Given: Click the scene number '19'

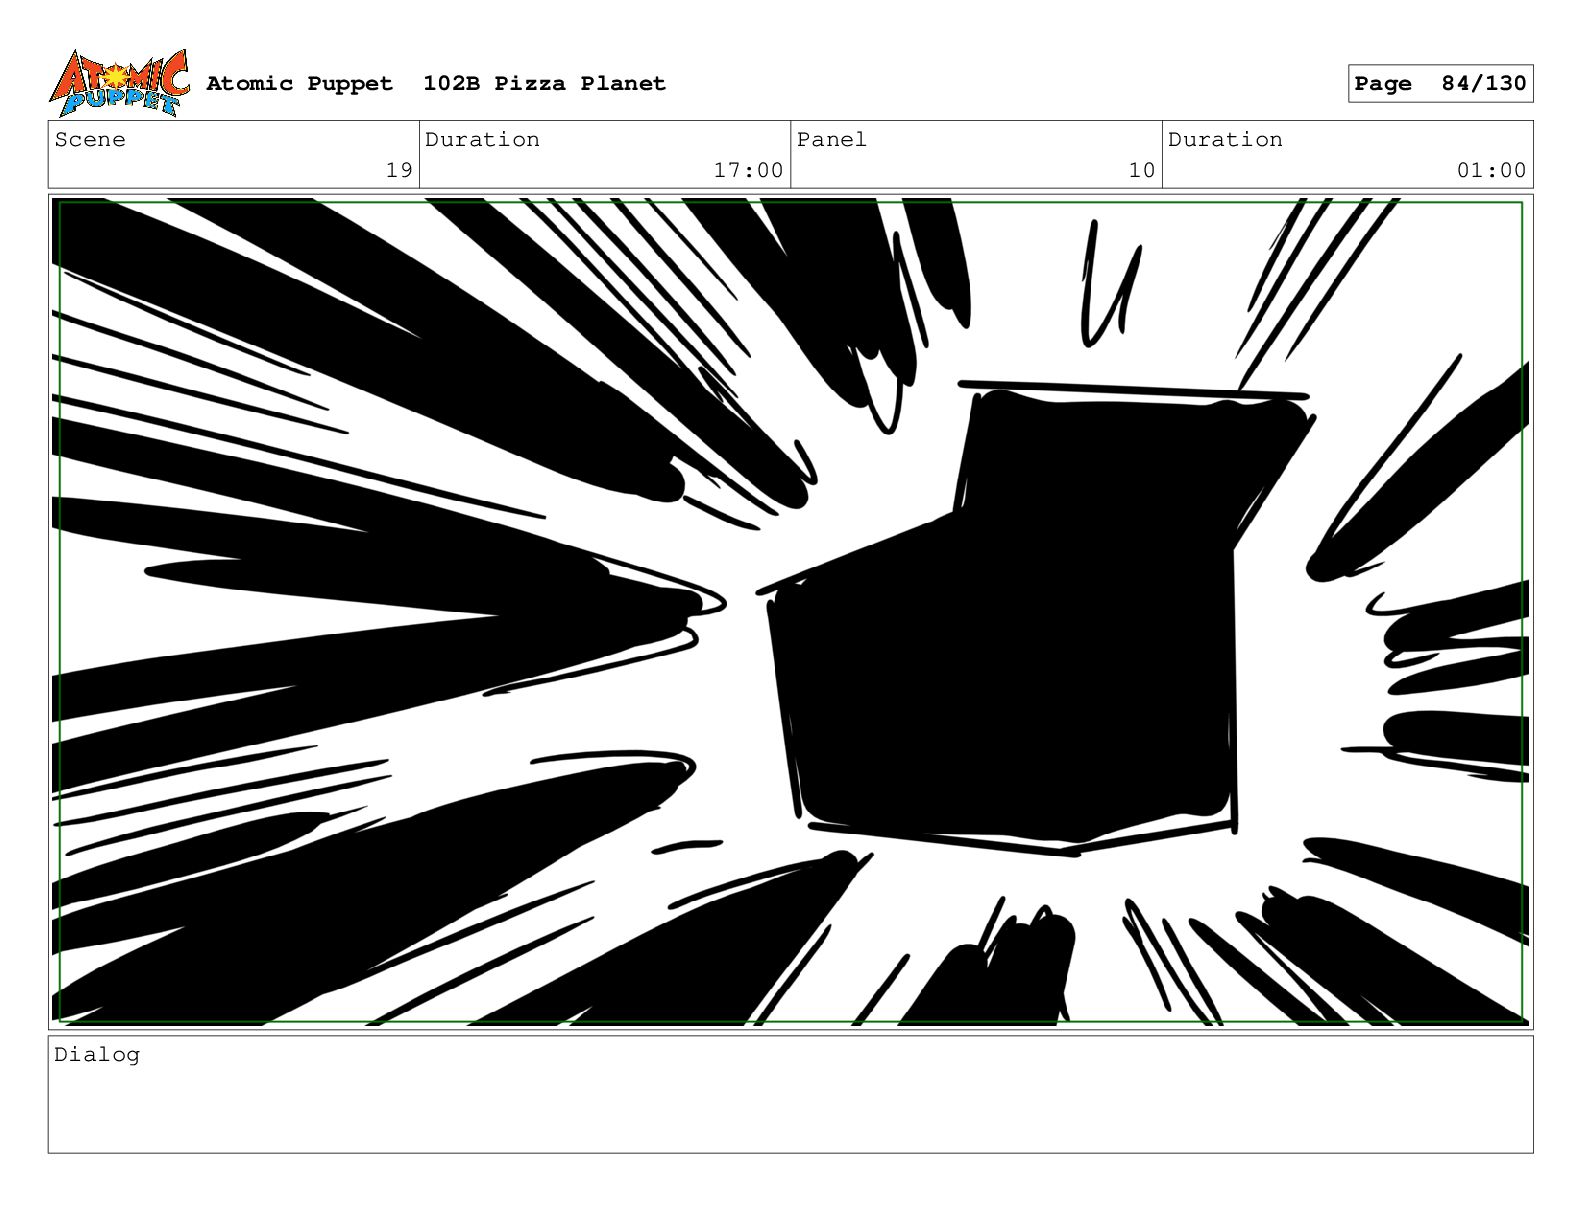Looking at the screenshot, I should tap(399, 170).
